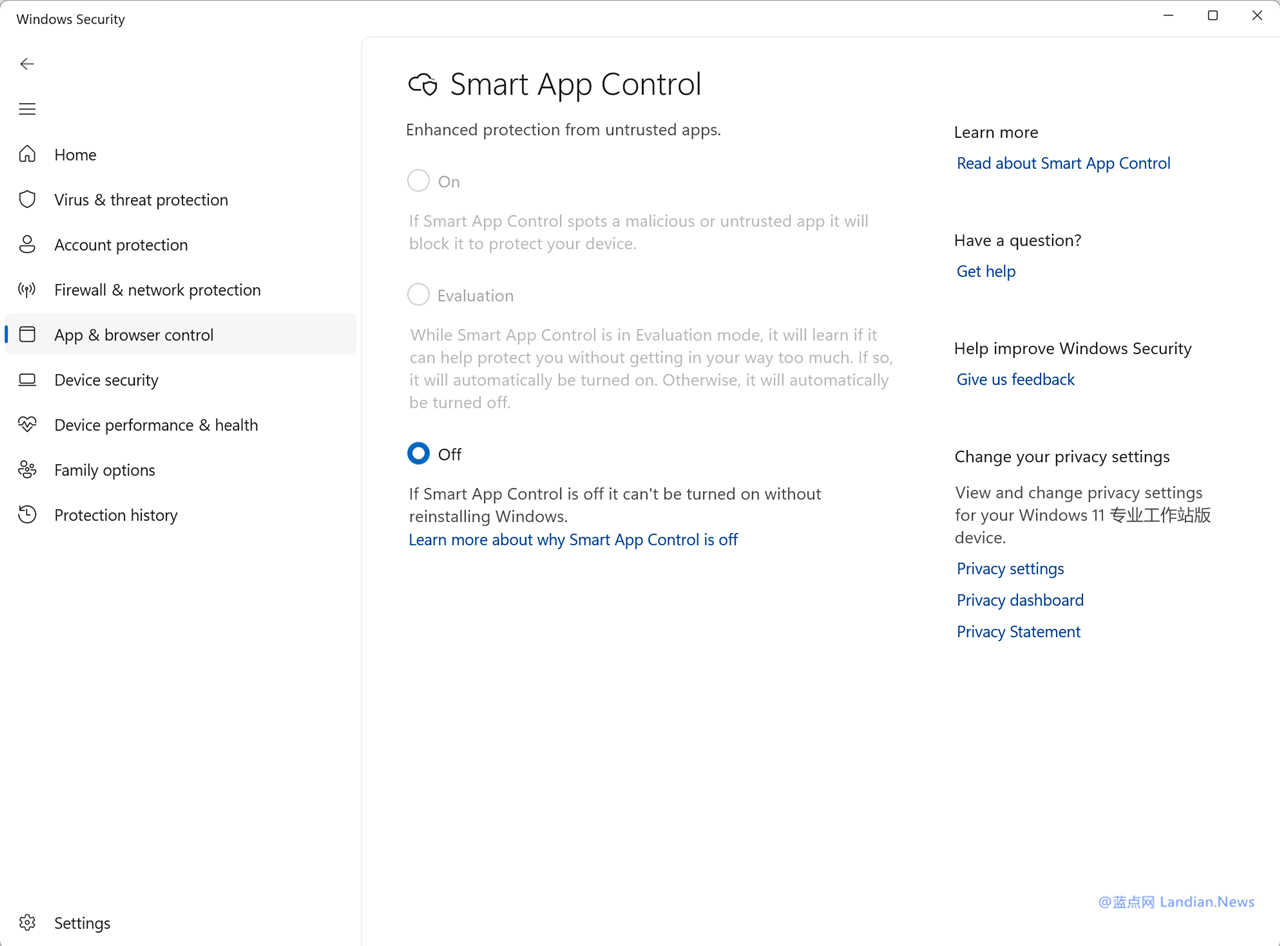
Task: Click the Smart App Control cloud-shield icon
Action: click(x=423, y=85)
